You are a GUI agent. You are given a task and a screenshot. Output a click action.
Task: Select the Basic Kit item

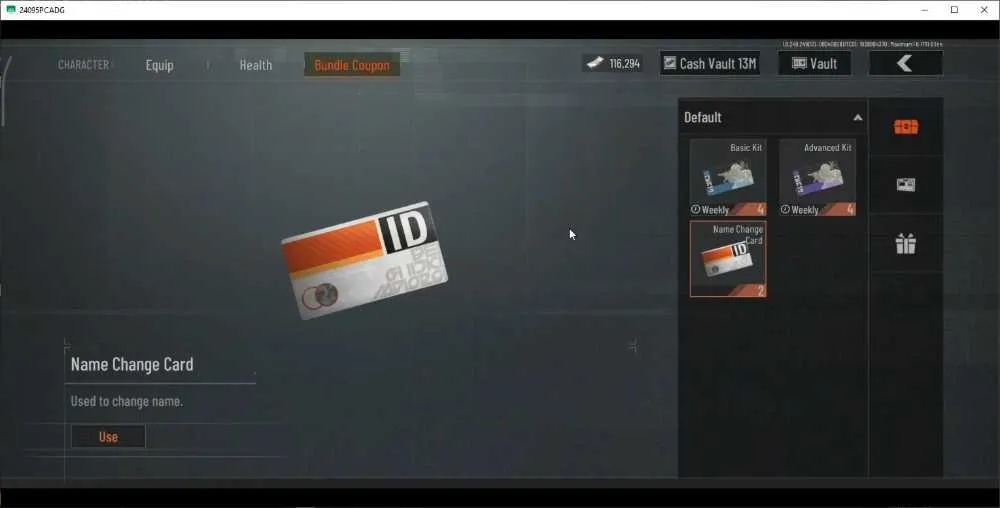coord(728,177)
